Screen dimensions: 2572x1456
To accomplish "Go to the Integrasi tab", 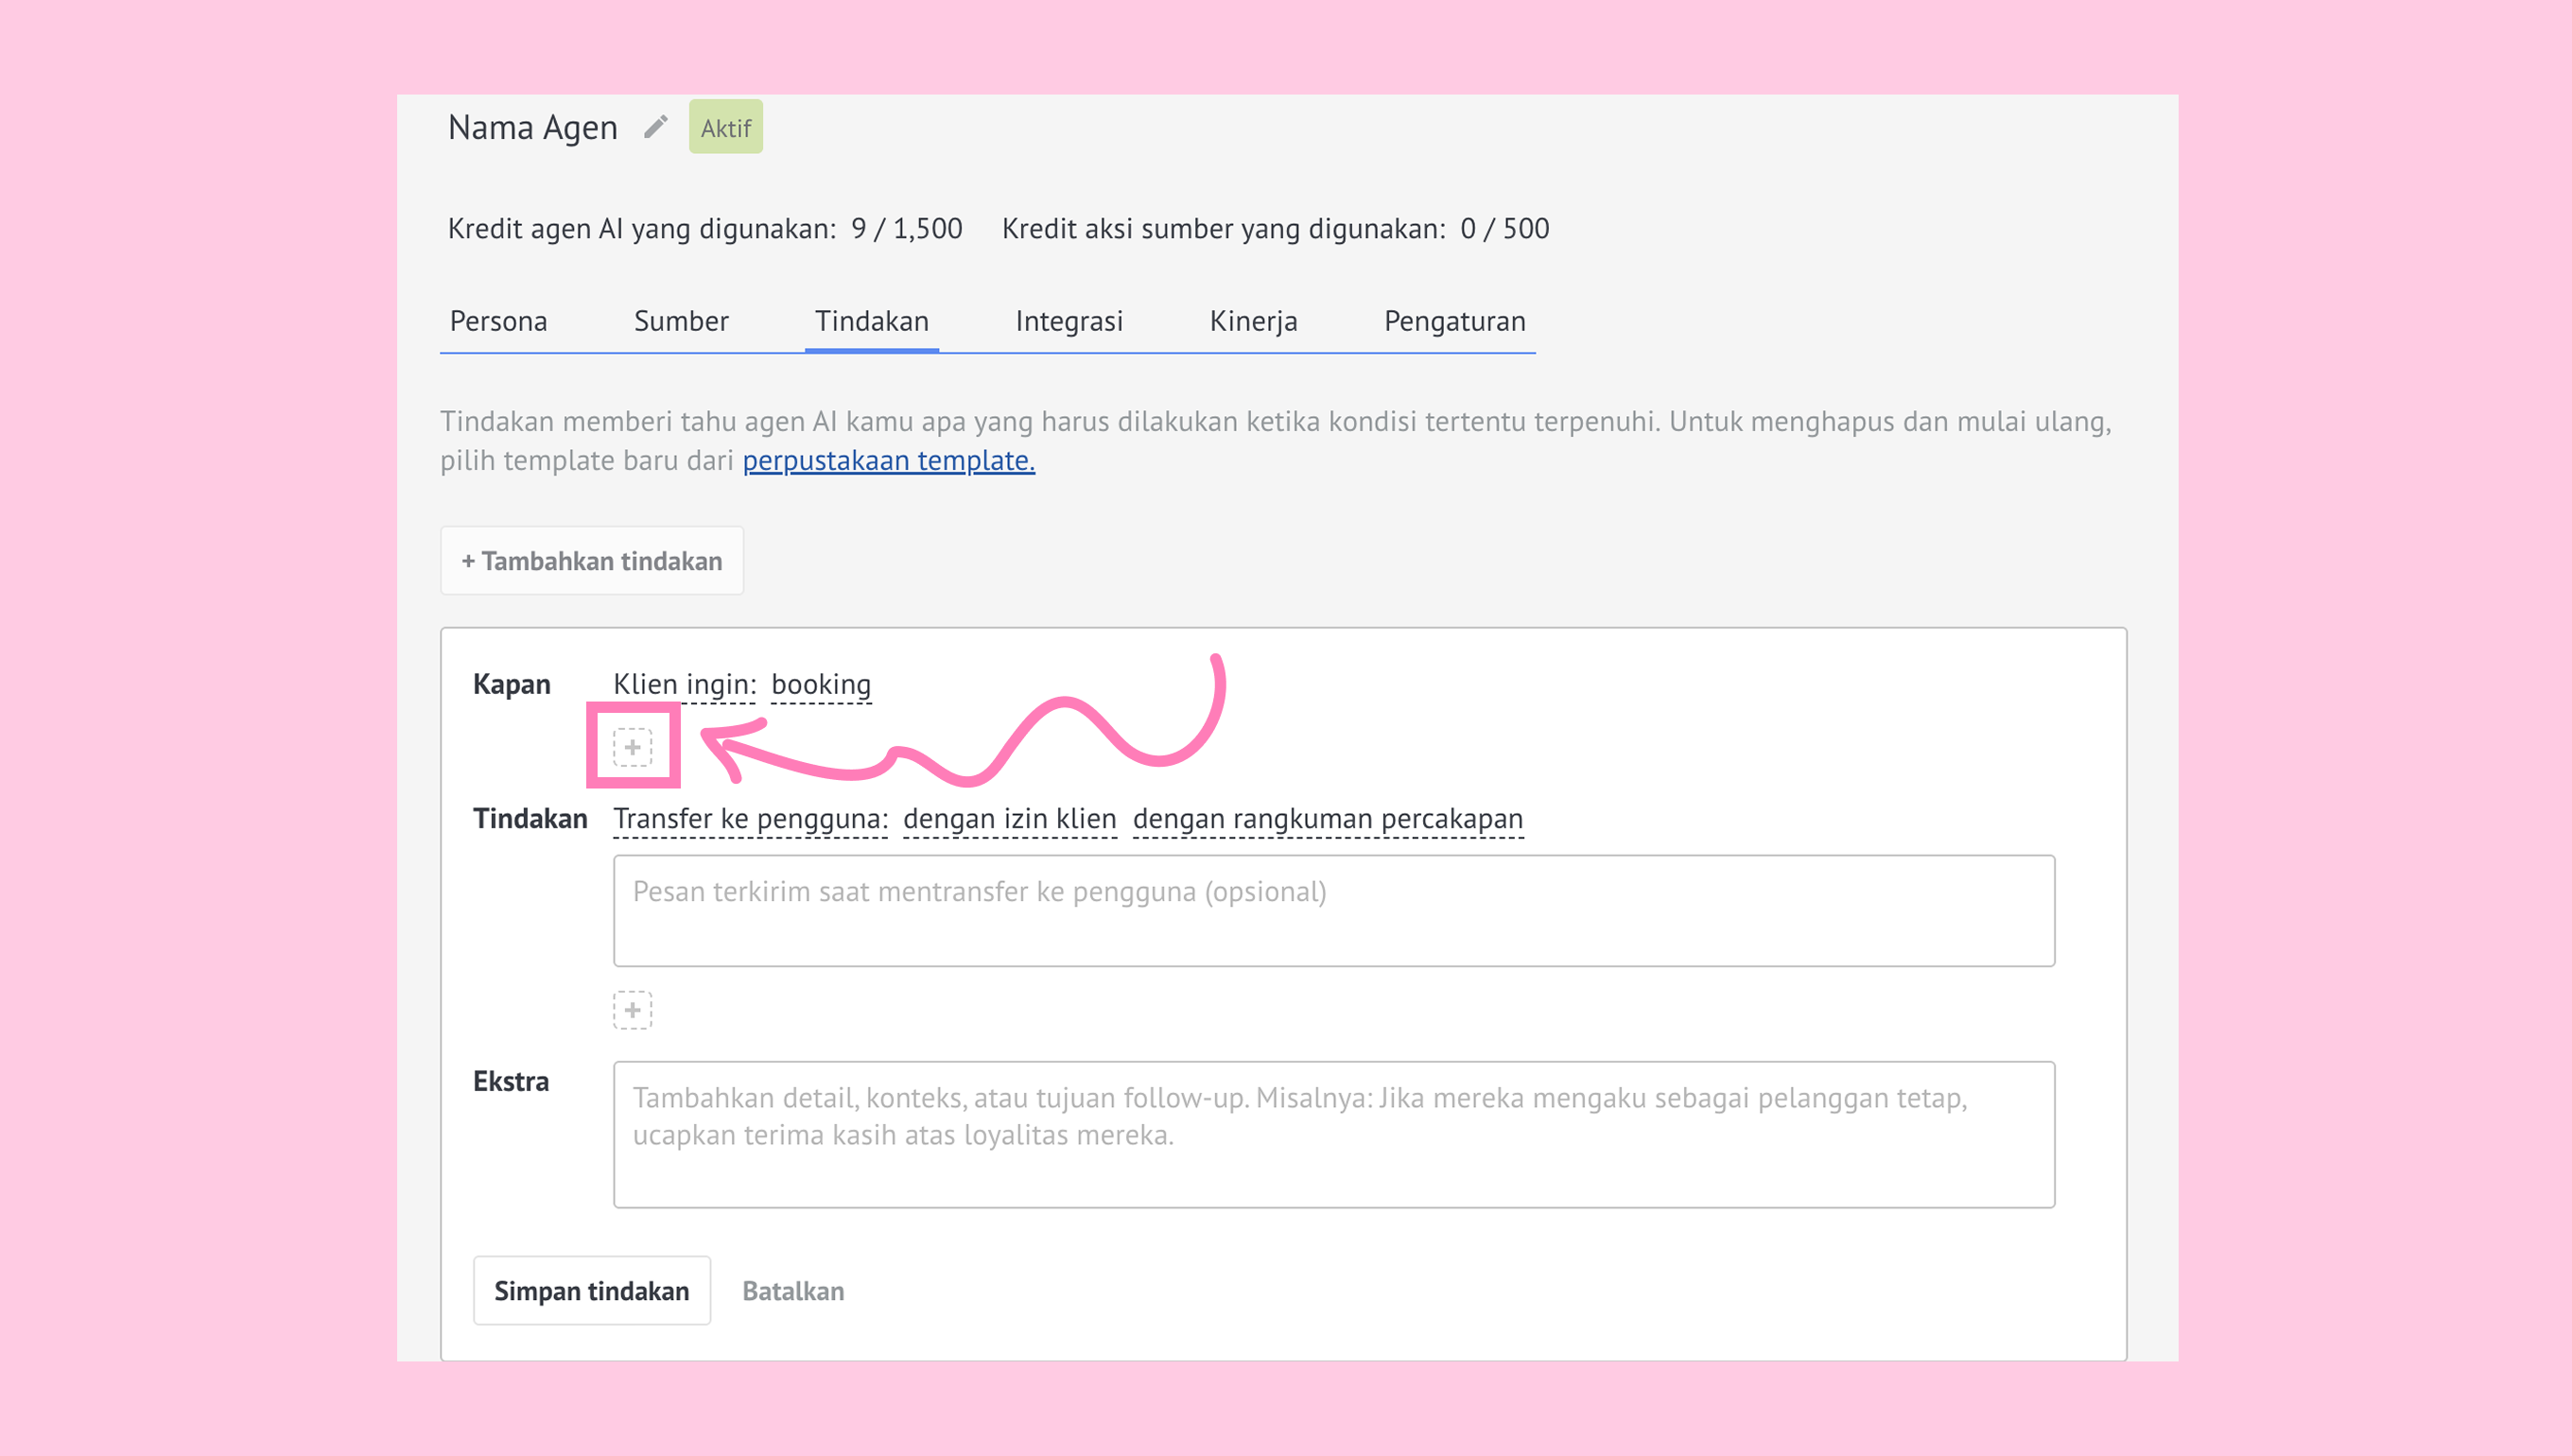I will pyautogui.click(x=1068, y=321).
